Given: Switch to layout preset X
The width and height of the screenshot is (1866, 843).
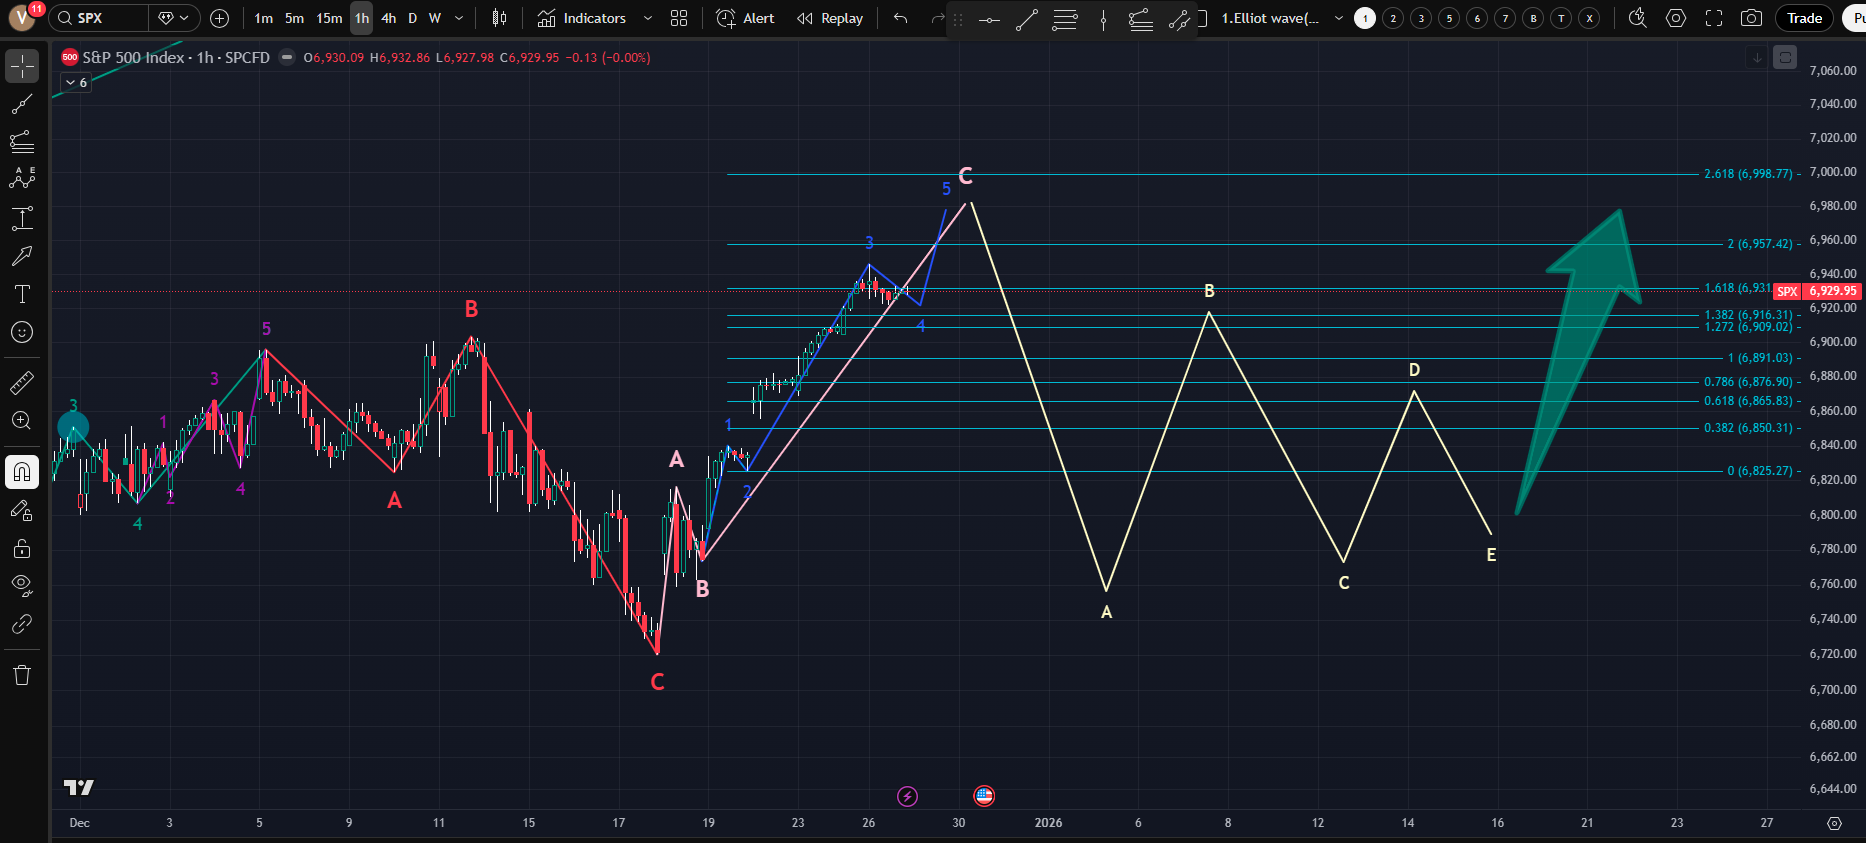Looking at the screenshot, I should [1589, 18].
